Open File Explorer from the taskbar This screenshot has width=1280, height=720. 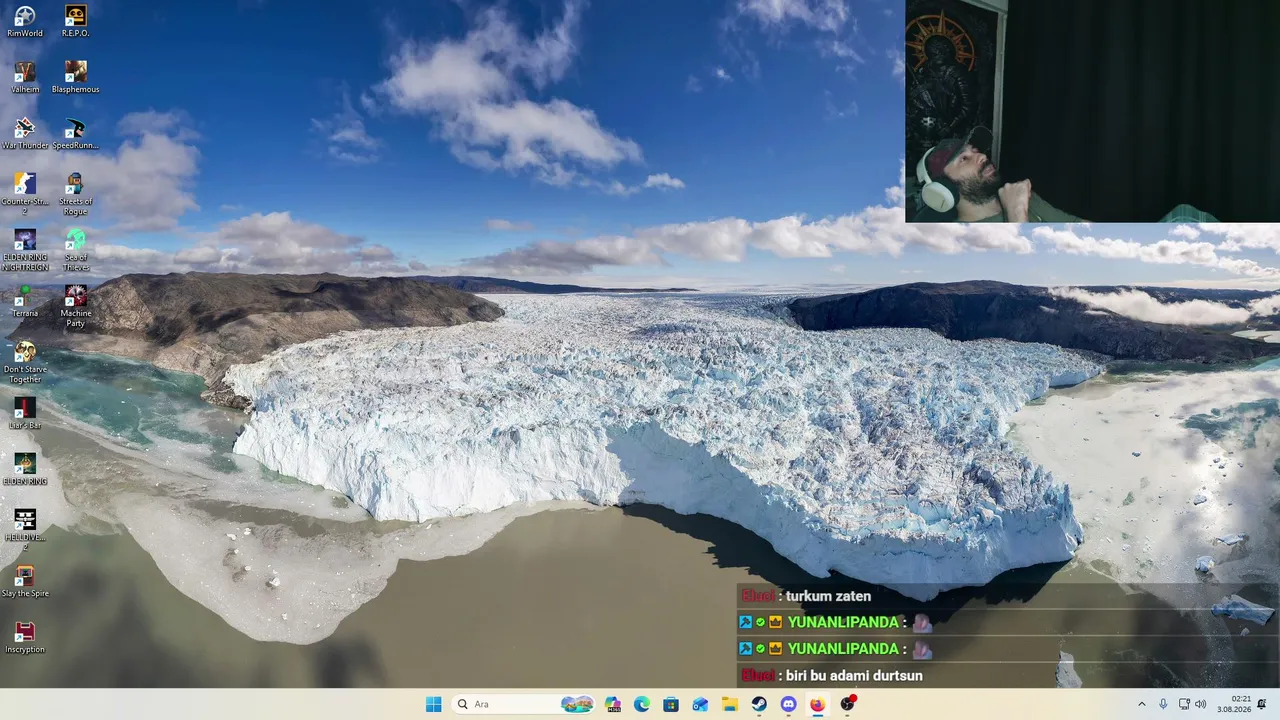coord(730,704)
